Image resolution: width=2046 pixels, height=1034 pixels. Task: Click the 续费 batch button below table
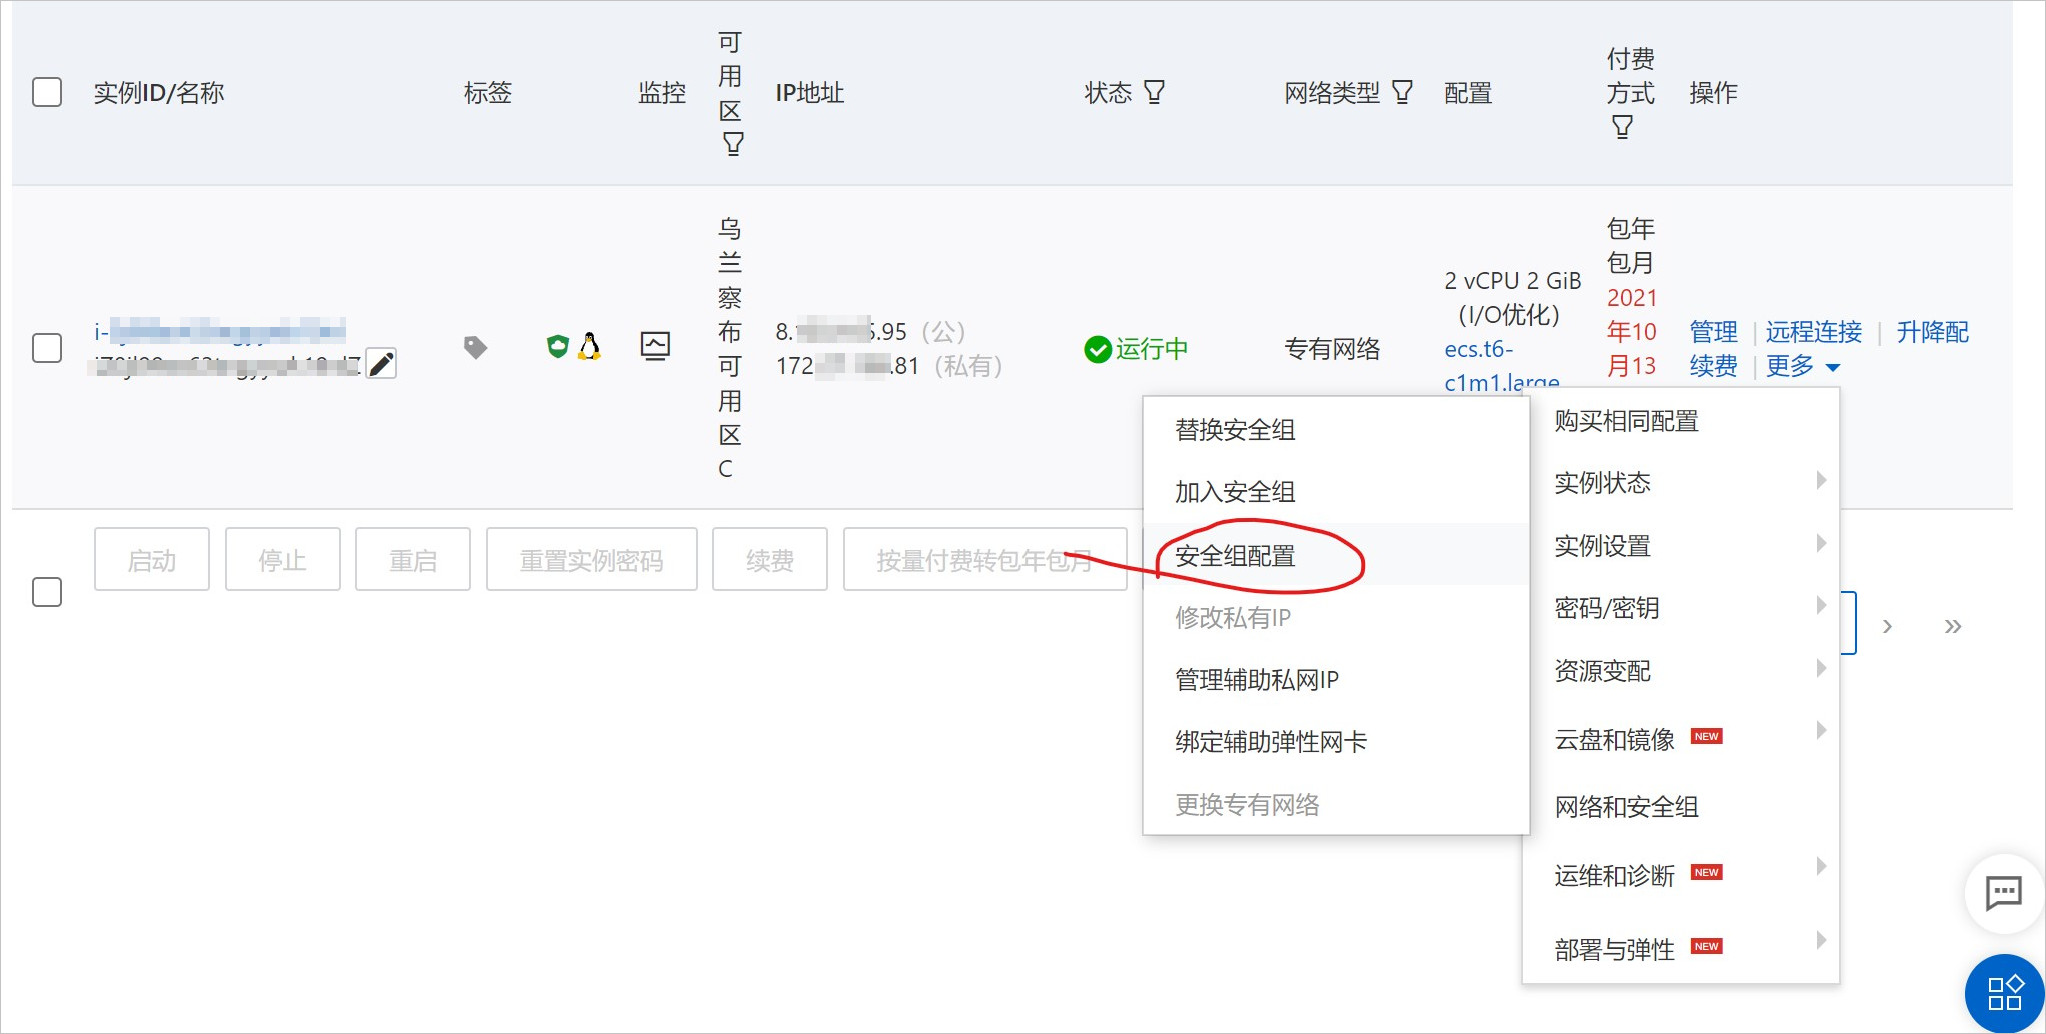click(770, 559)
